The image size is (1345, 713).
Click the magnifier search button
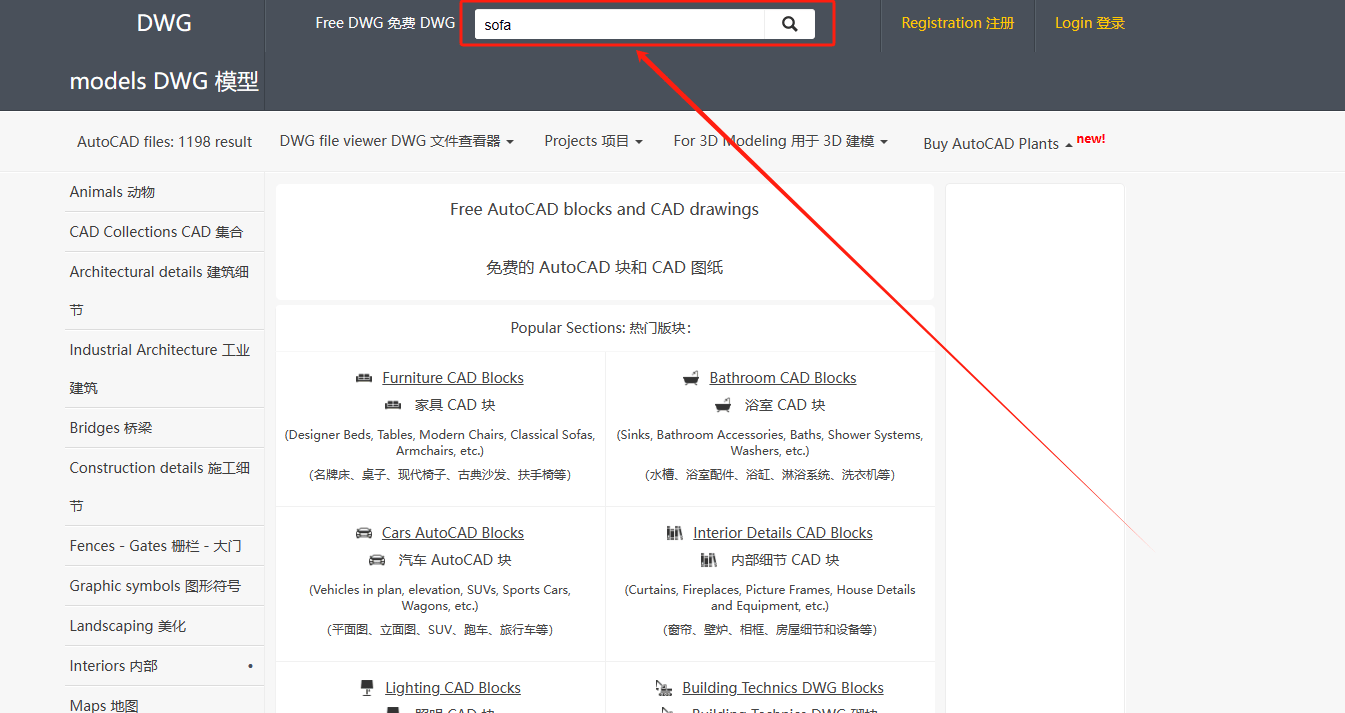(x=789, y=25)
